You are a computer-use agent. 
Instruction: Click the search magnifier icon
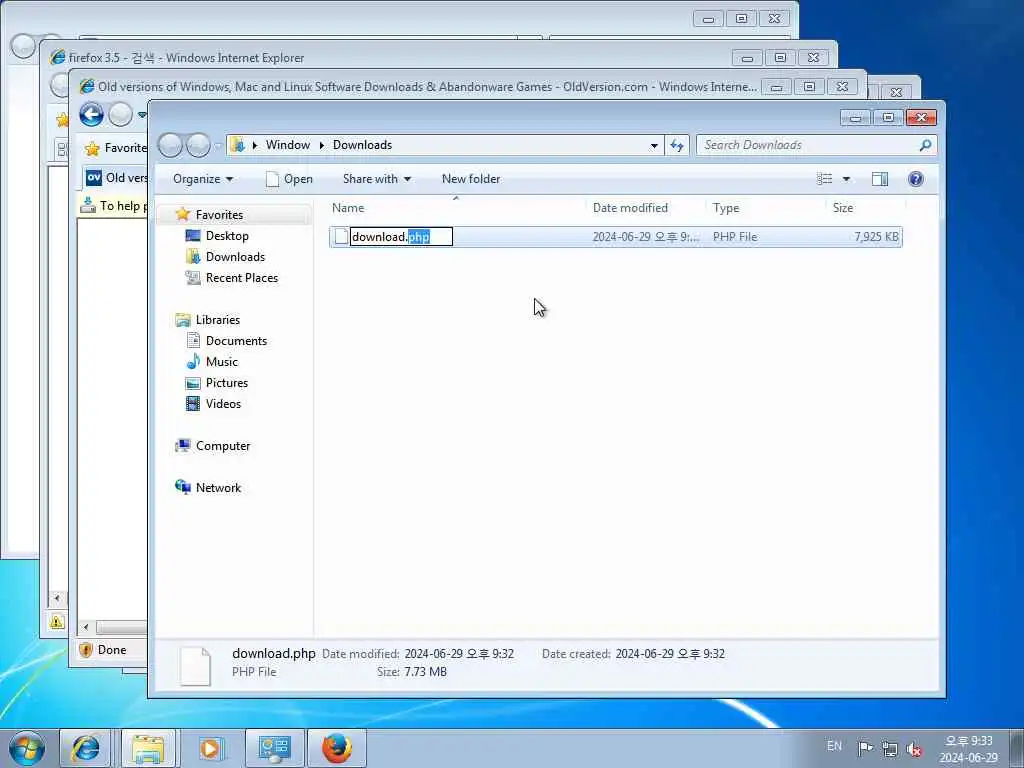(x=925, y=145)
